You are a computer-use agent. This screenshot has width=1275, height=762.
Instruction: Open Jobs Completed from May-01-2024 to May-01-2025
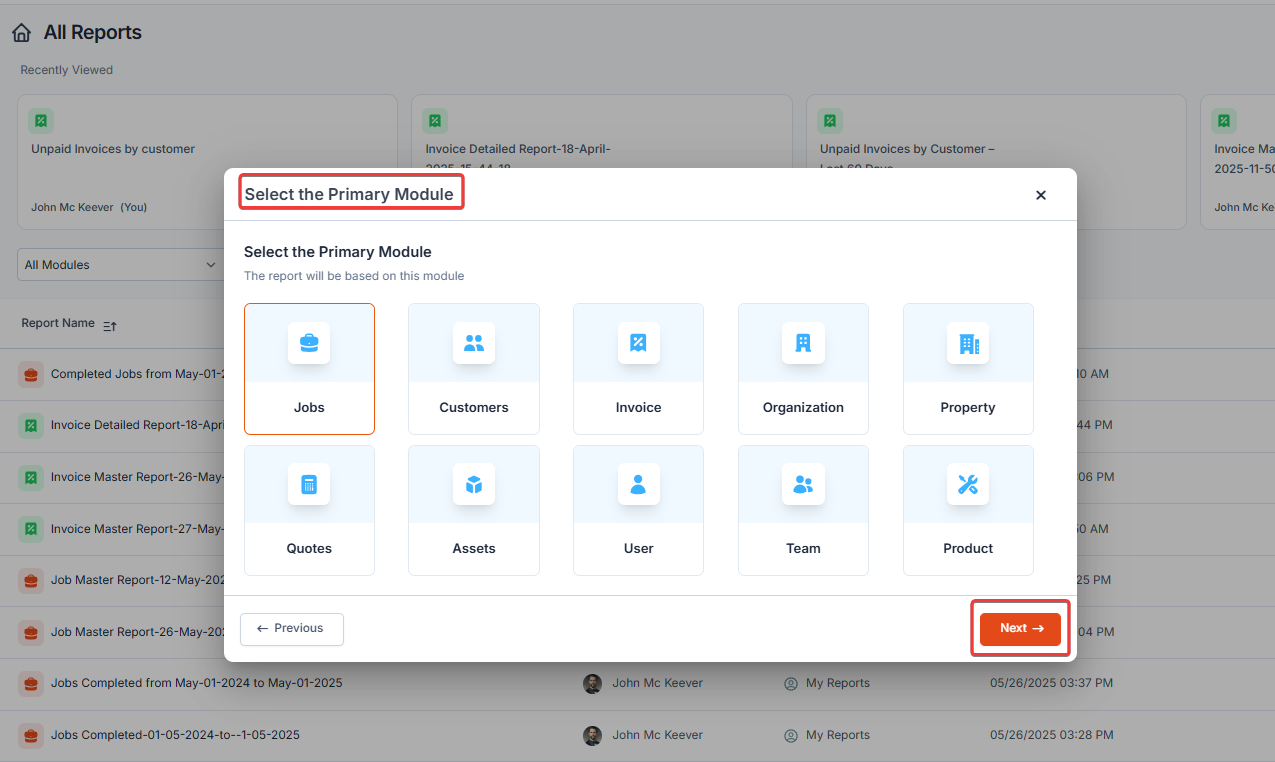pyautogui.click(x=197, y=683)
